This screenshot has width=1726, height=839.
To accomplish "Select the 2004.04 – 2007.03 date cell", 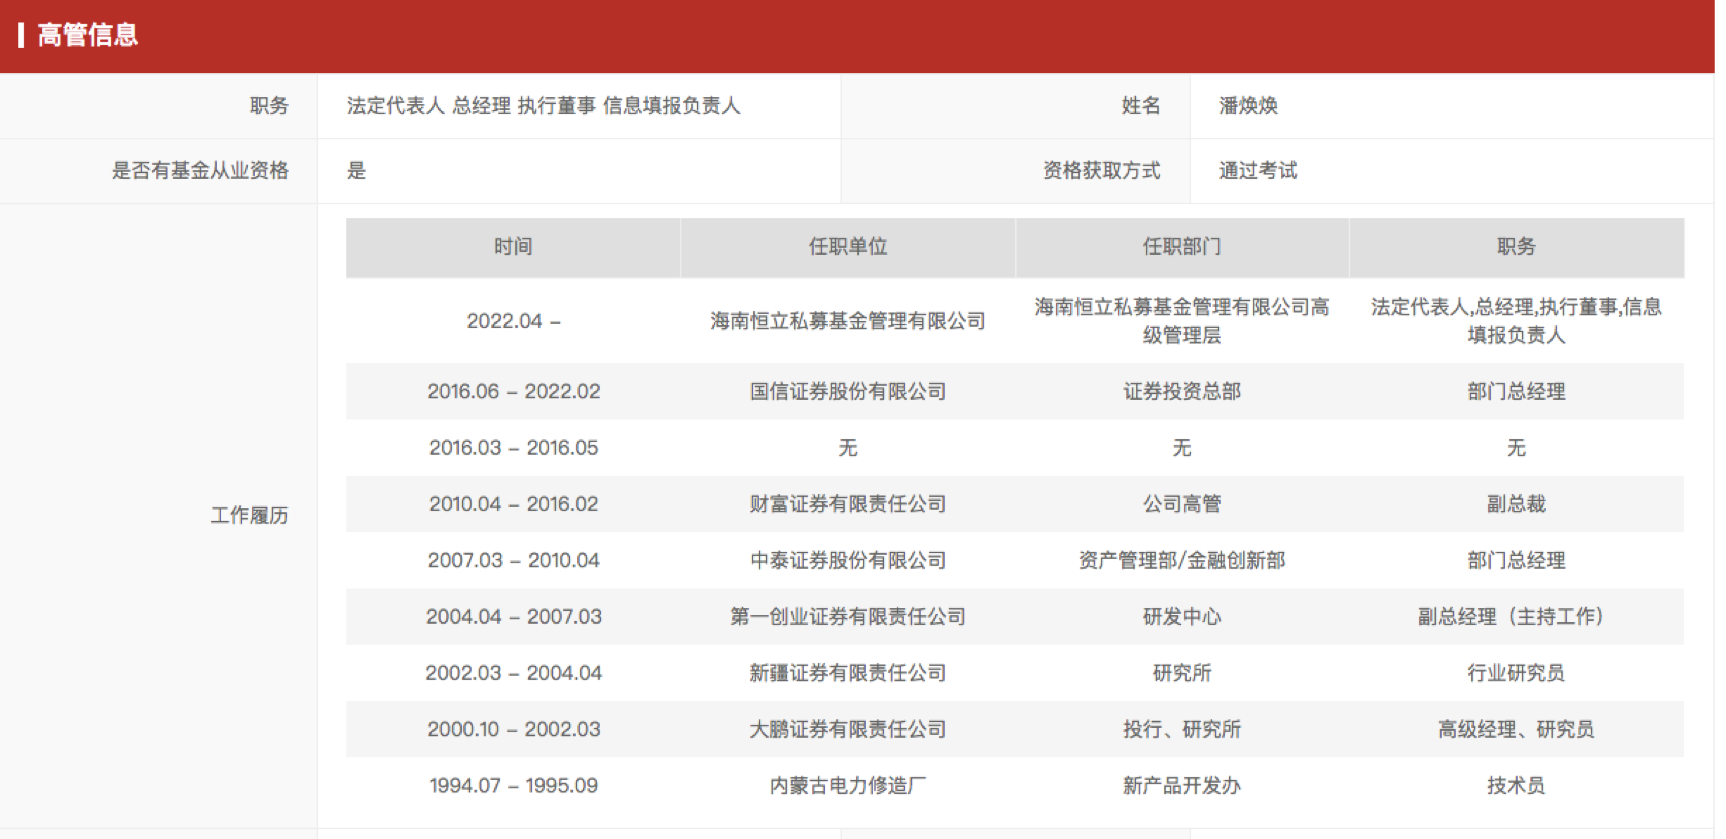I will pyautogui.click(x=513, y=616).
